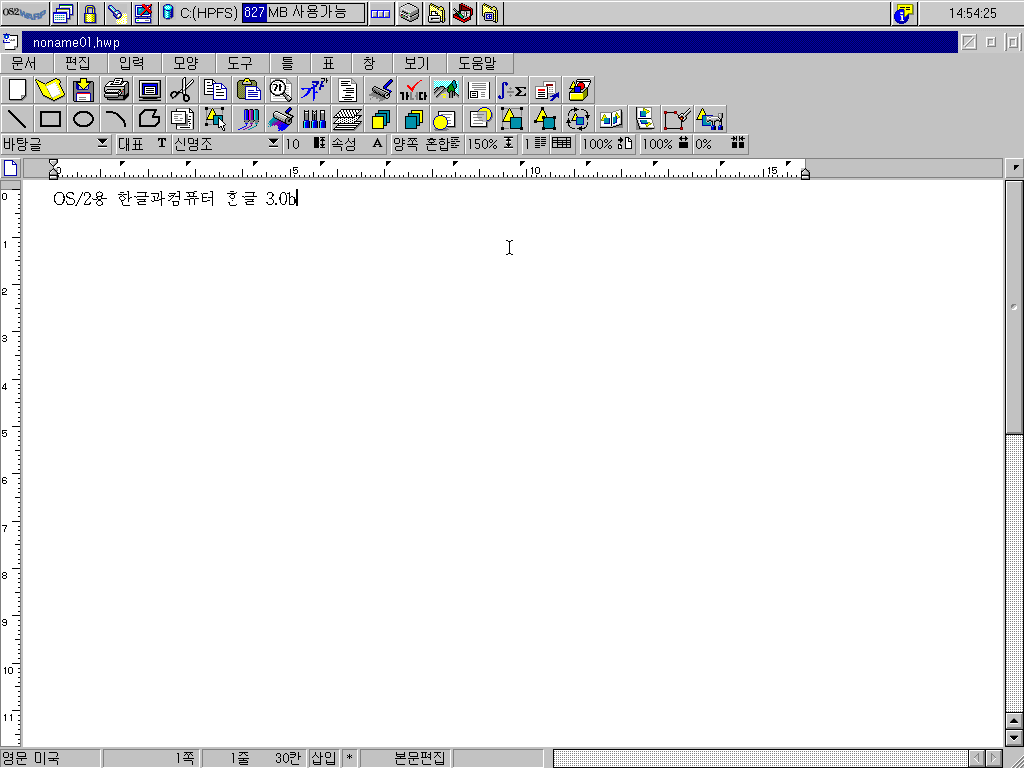The width and height of the screenshot is (1024, 768).
Task: Click the lockup padlock icon in WarpCenter
Action: 89,12
